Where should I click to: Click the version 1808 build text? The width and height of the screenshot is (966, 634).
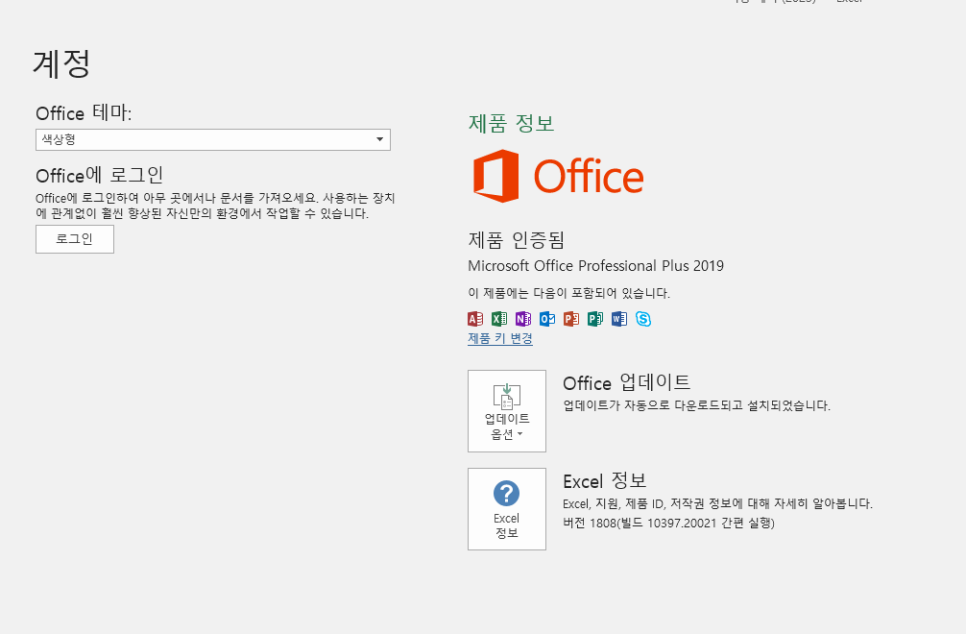(x=668, y=523)
